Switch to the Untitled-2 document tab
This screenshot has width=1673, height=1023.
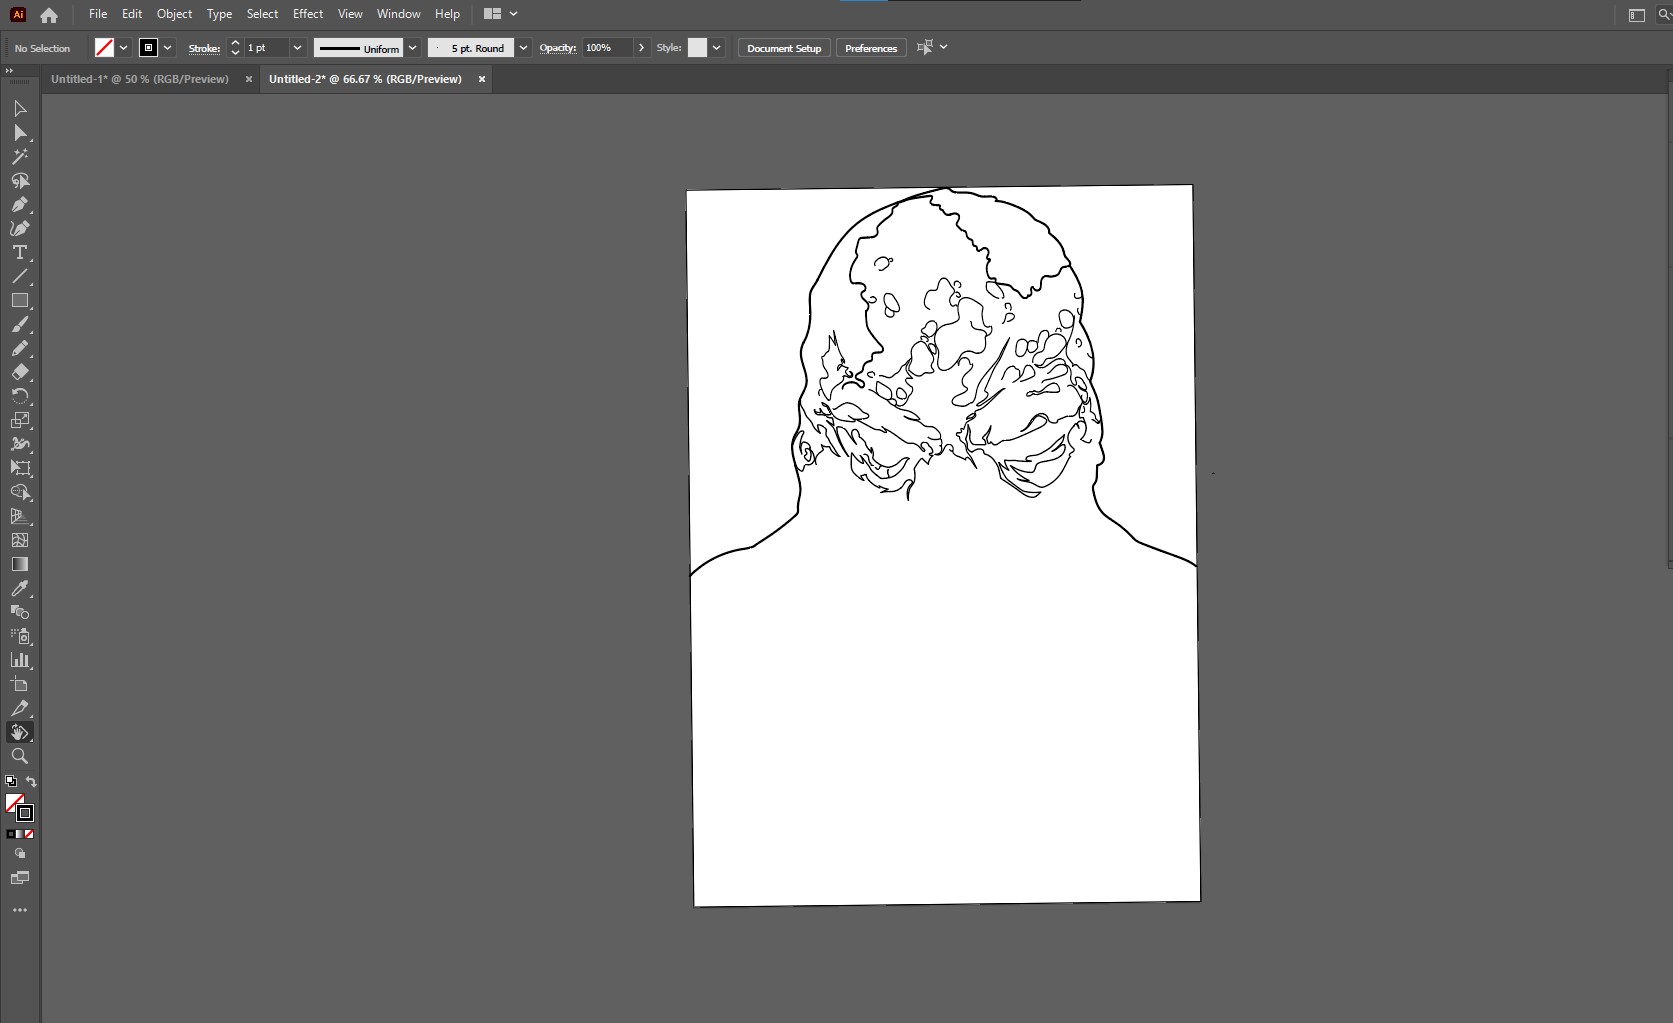365,79
